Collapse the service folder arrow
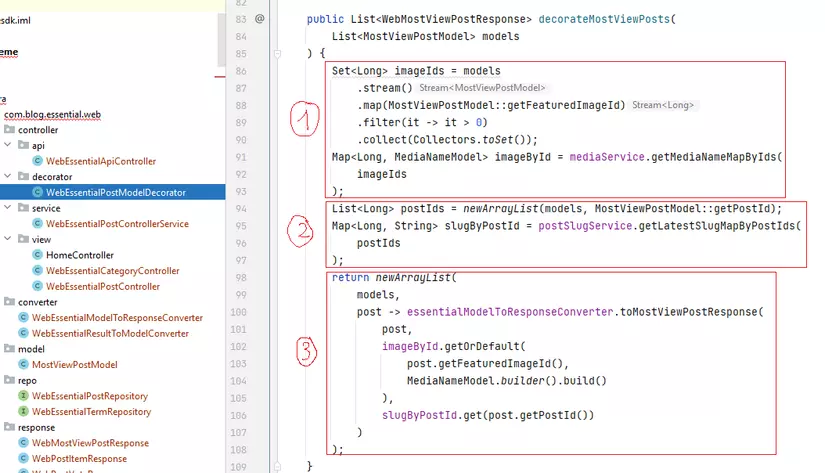 tap(8, 208)
